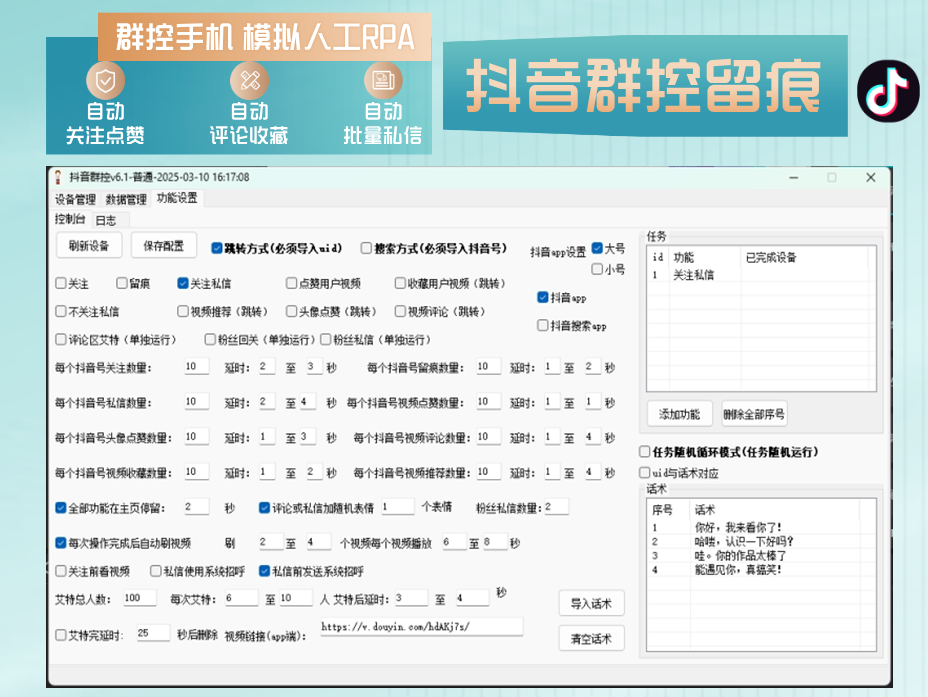Select script row 你好,我来看你了!

761,527
